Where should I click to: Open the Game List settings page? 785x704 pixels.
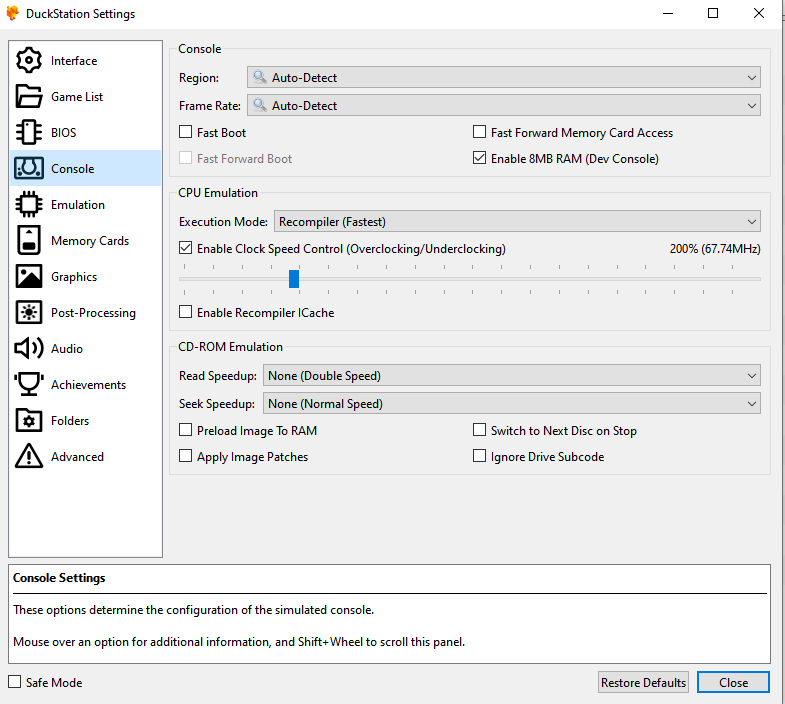pos(86,97)
